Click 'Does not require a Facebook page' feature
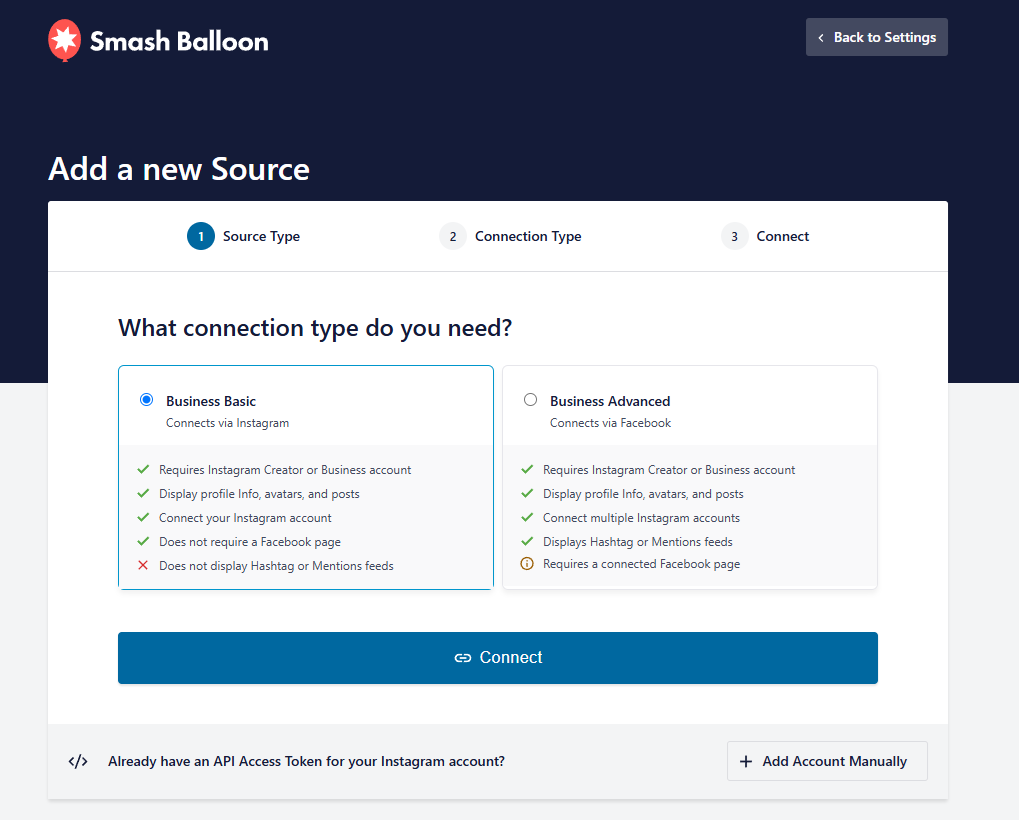The width and height of the screenshot is (1019, 820). coord(250,542)
